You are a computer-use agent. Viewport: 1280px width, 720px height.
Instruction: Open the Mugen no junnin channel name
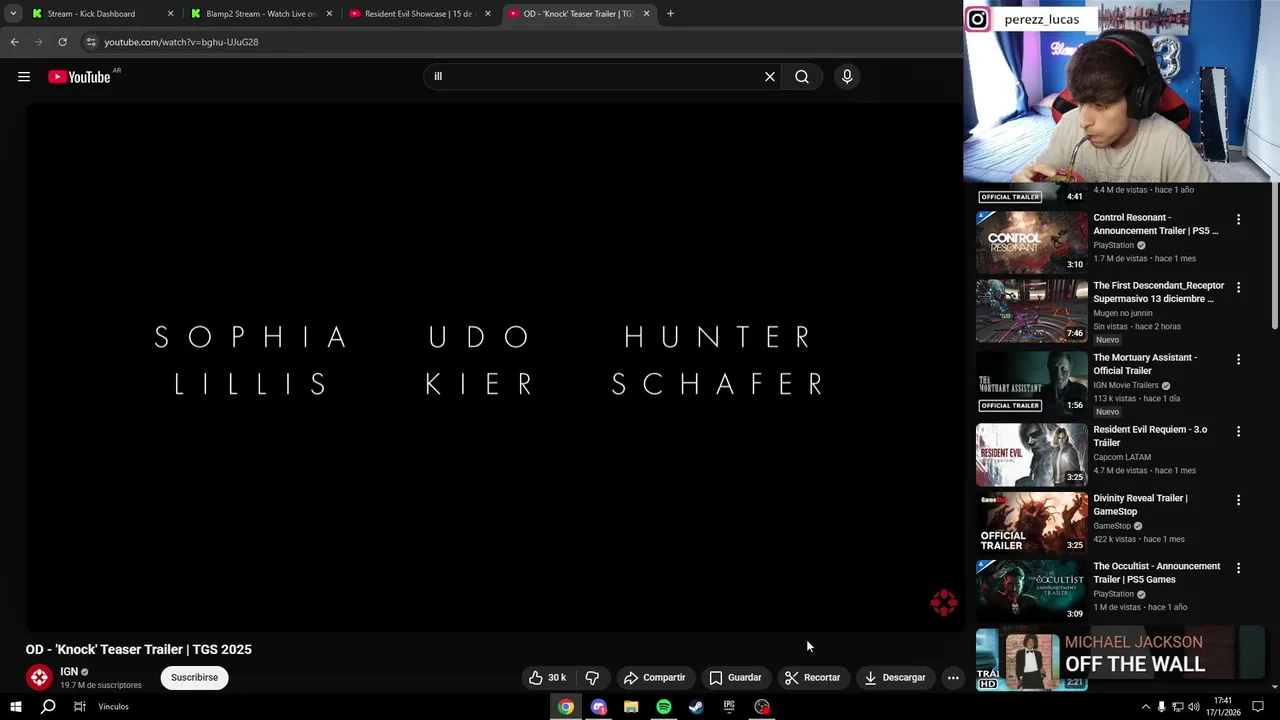click(x=1123, y=313)
